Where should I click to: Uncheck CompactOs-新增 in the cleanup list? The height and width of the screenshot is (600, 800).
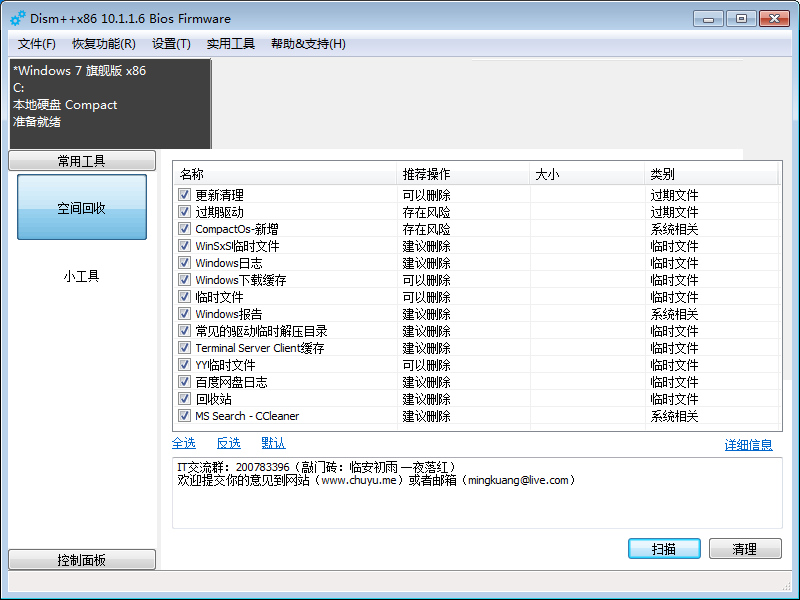[x=184, y=229]
